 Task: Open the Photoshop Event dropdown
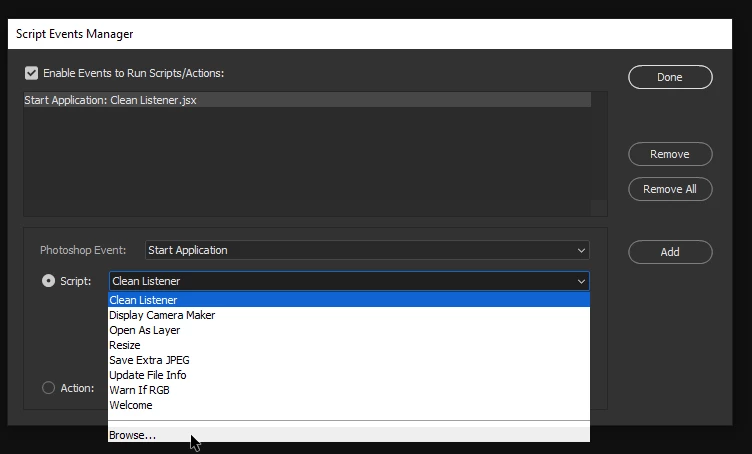(367, 250)
